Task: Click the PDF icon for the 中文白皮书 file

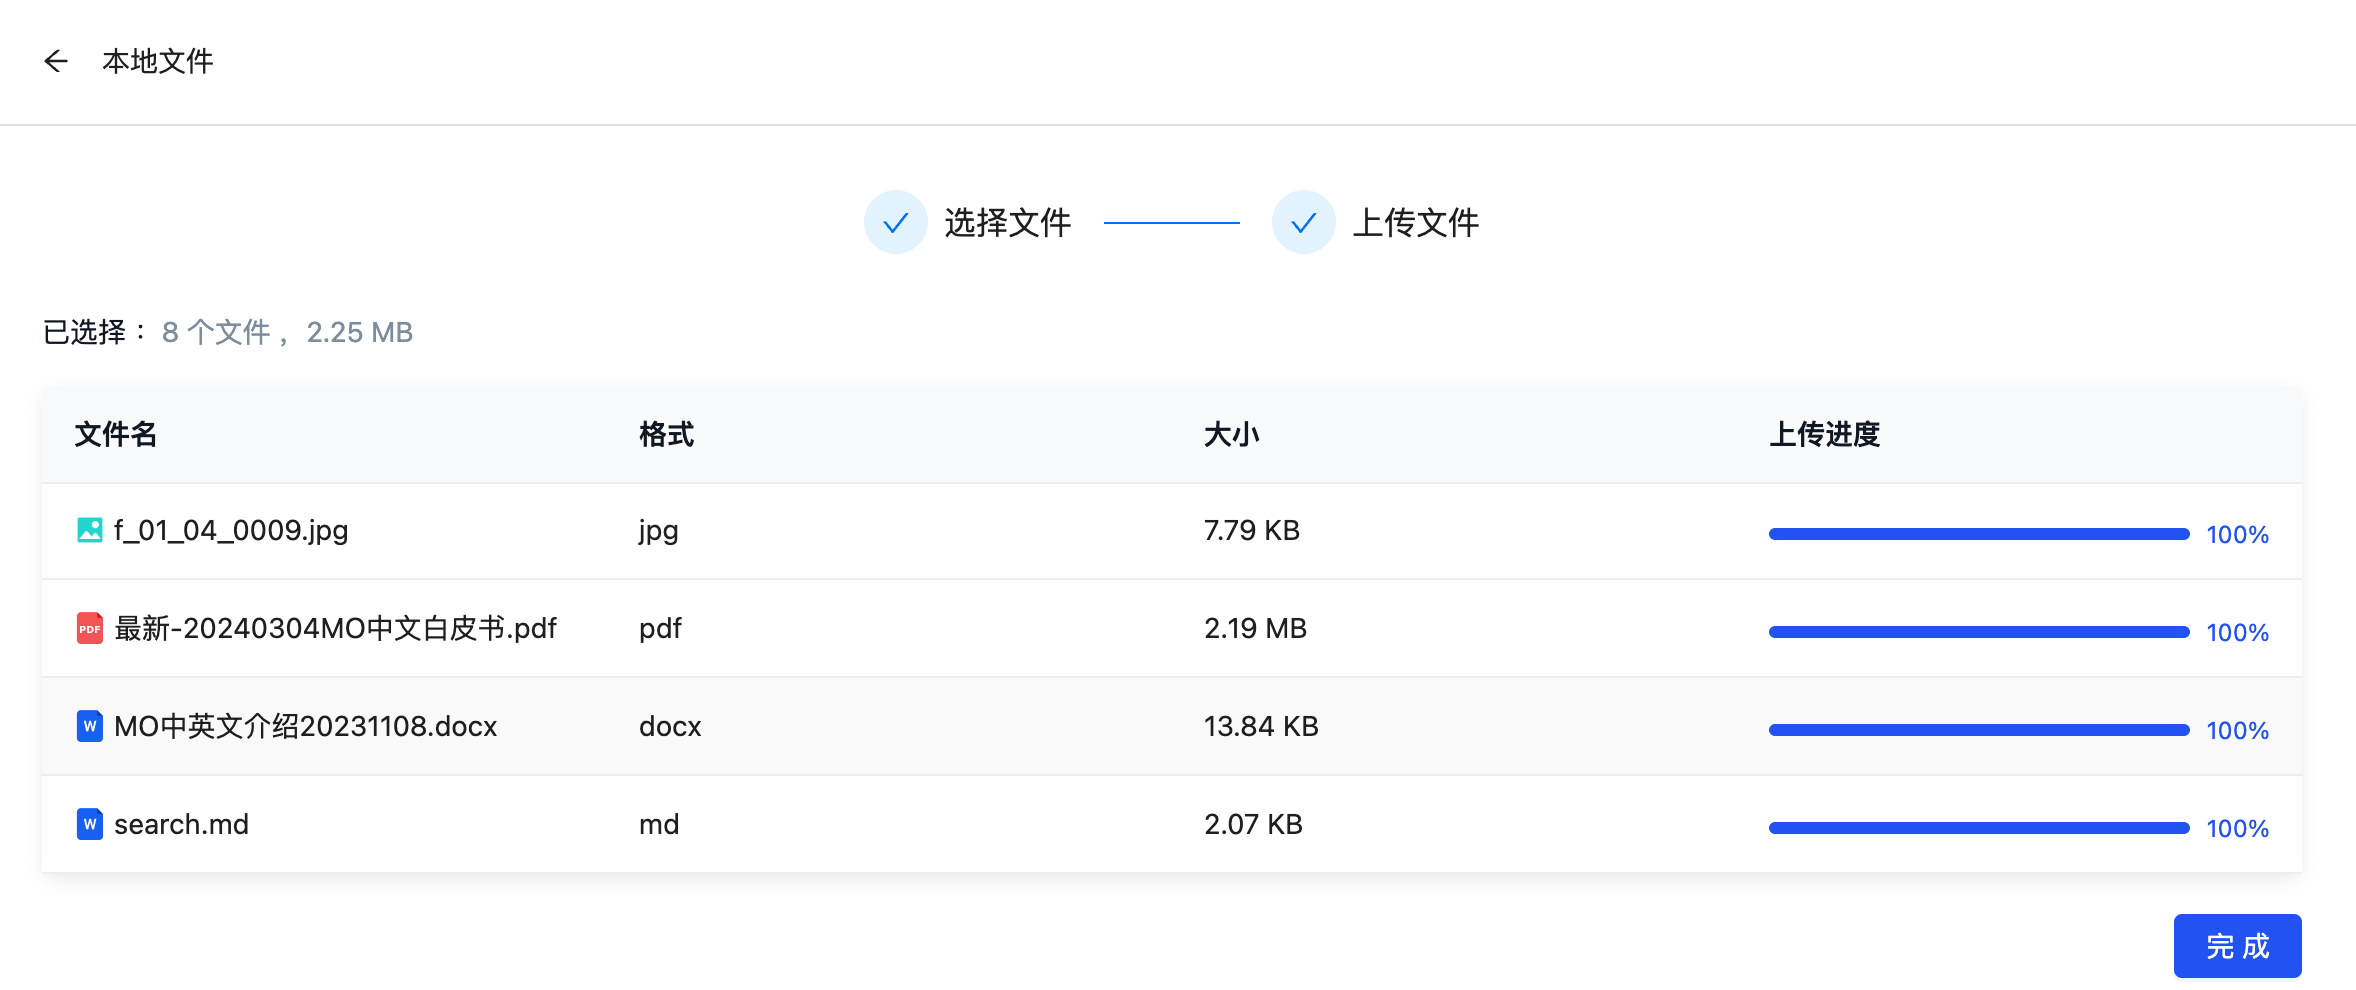Action: coord(89,628)
